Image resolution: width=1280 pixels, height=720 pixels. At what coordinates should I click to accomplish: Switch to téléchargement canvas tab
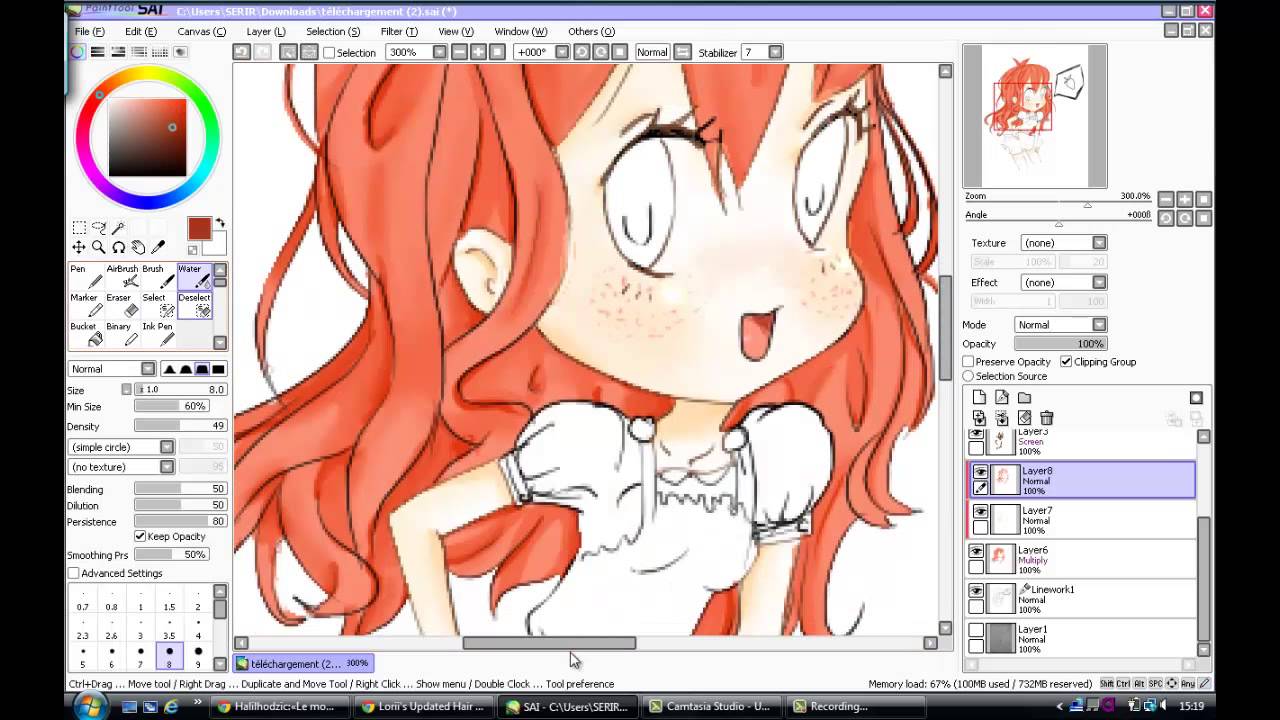(x=304, y=663)
